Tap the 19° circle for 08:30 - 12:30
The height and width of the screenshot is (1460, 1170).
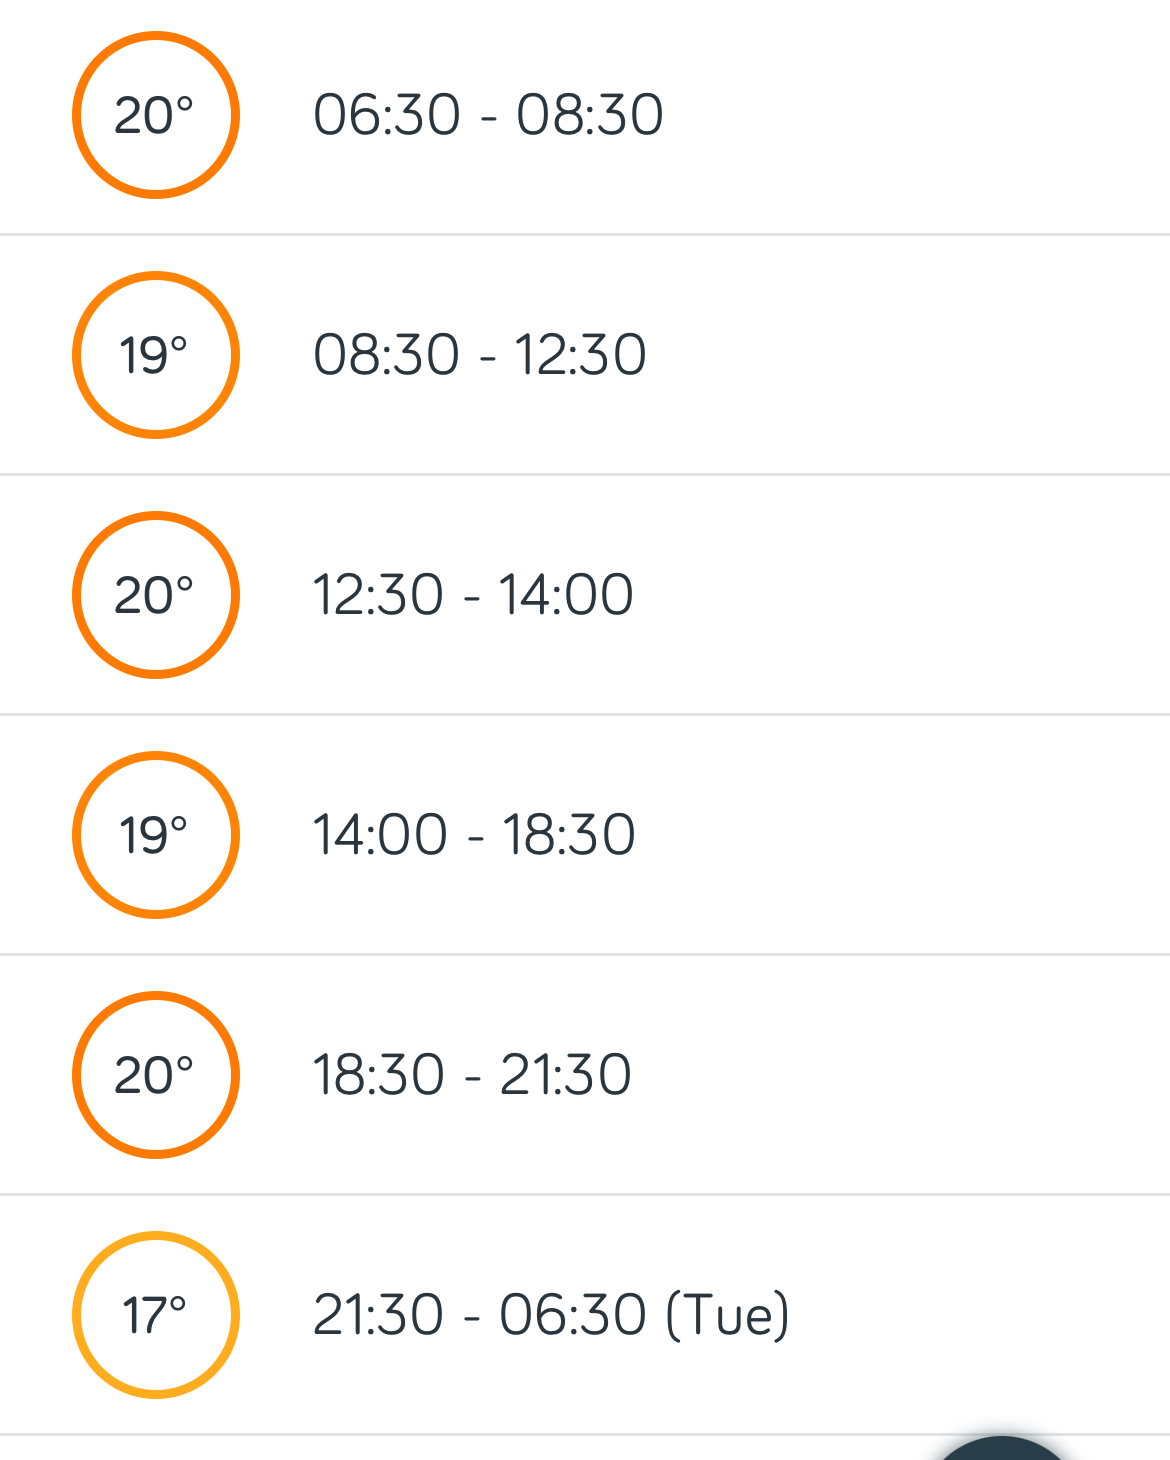click(156, 355)
